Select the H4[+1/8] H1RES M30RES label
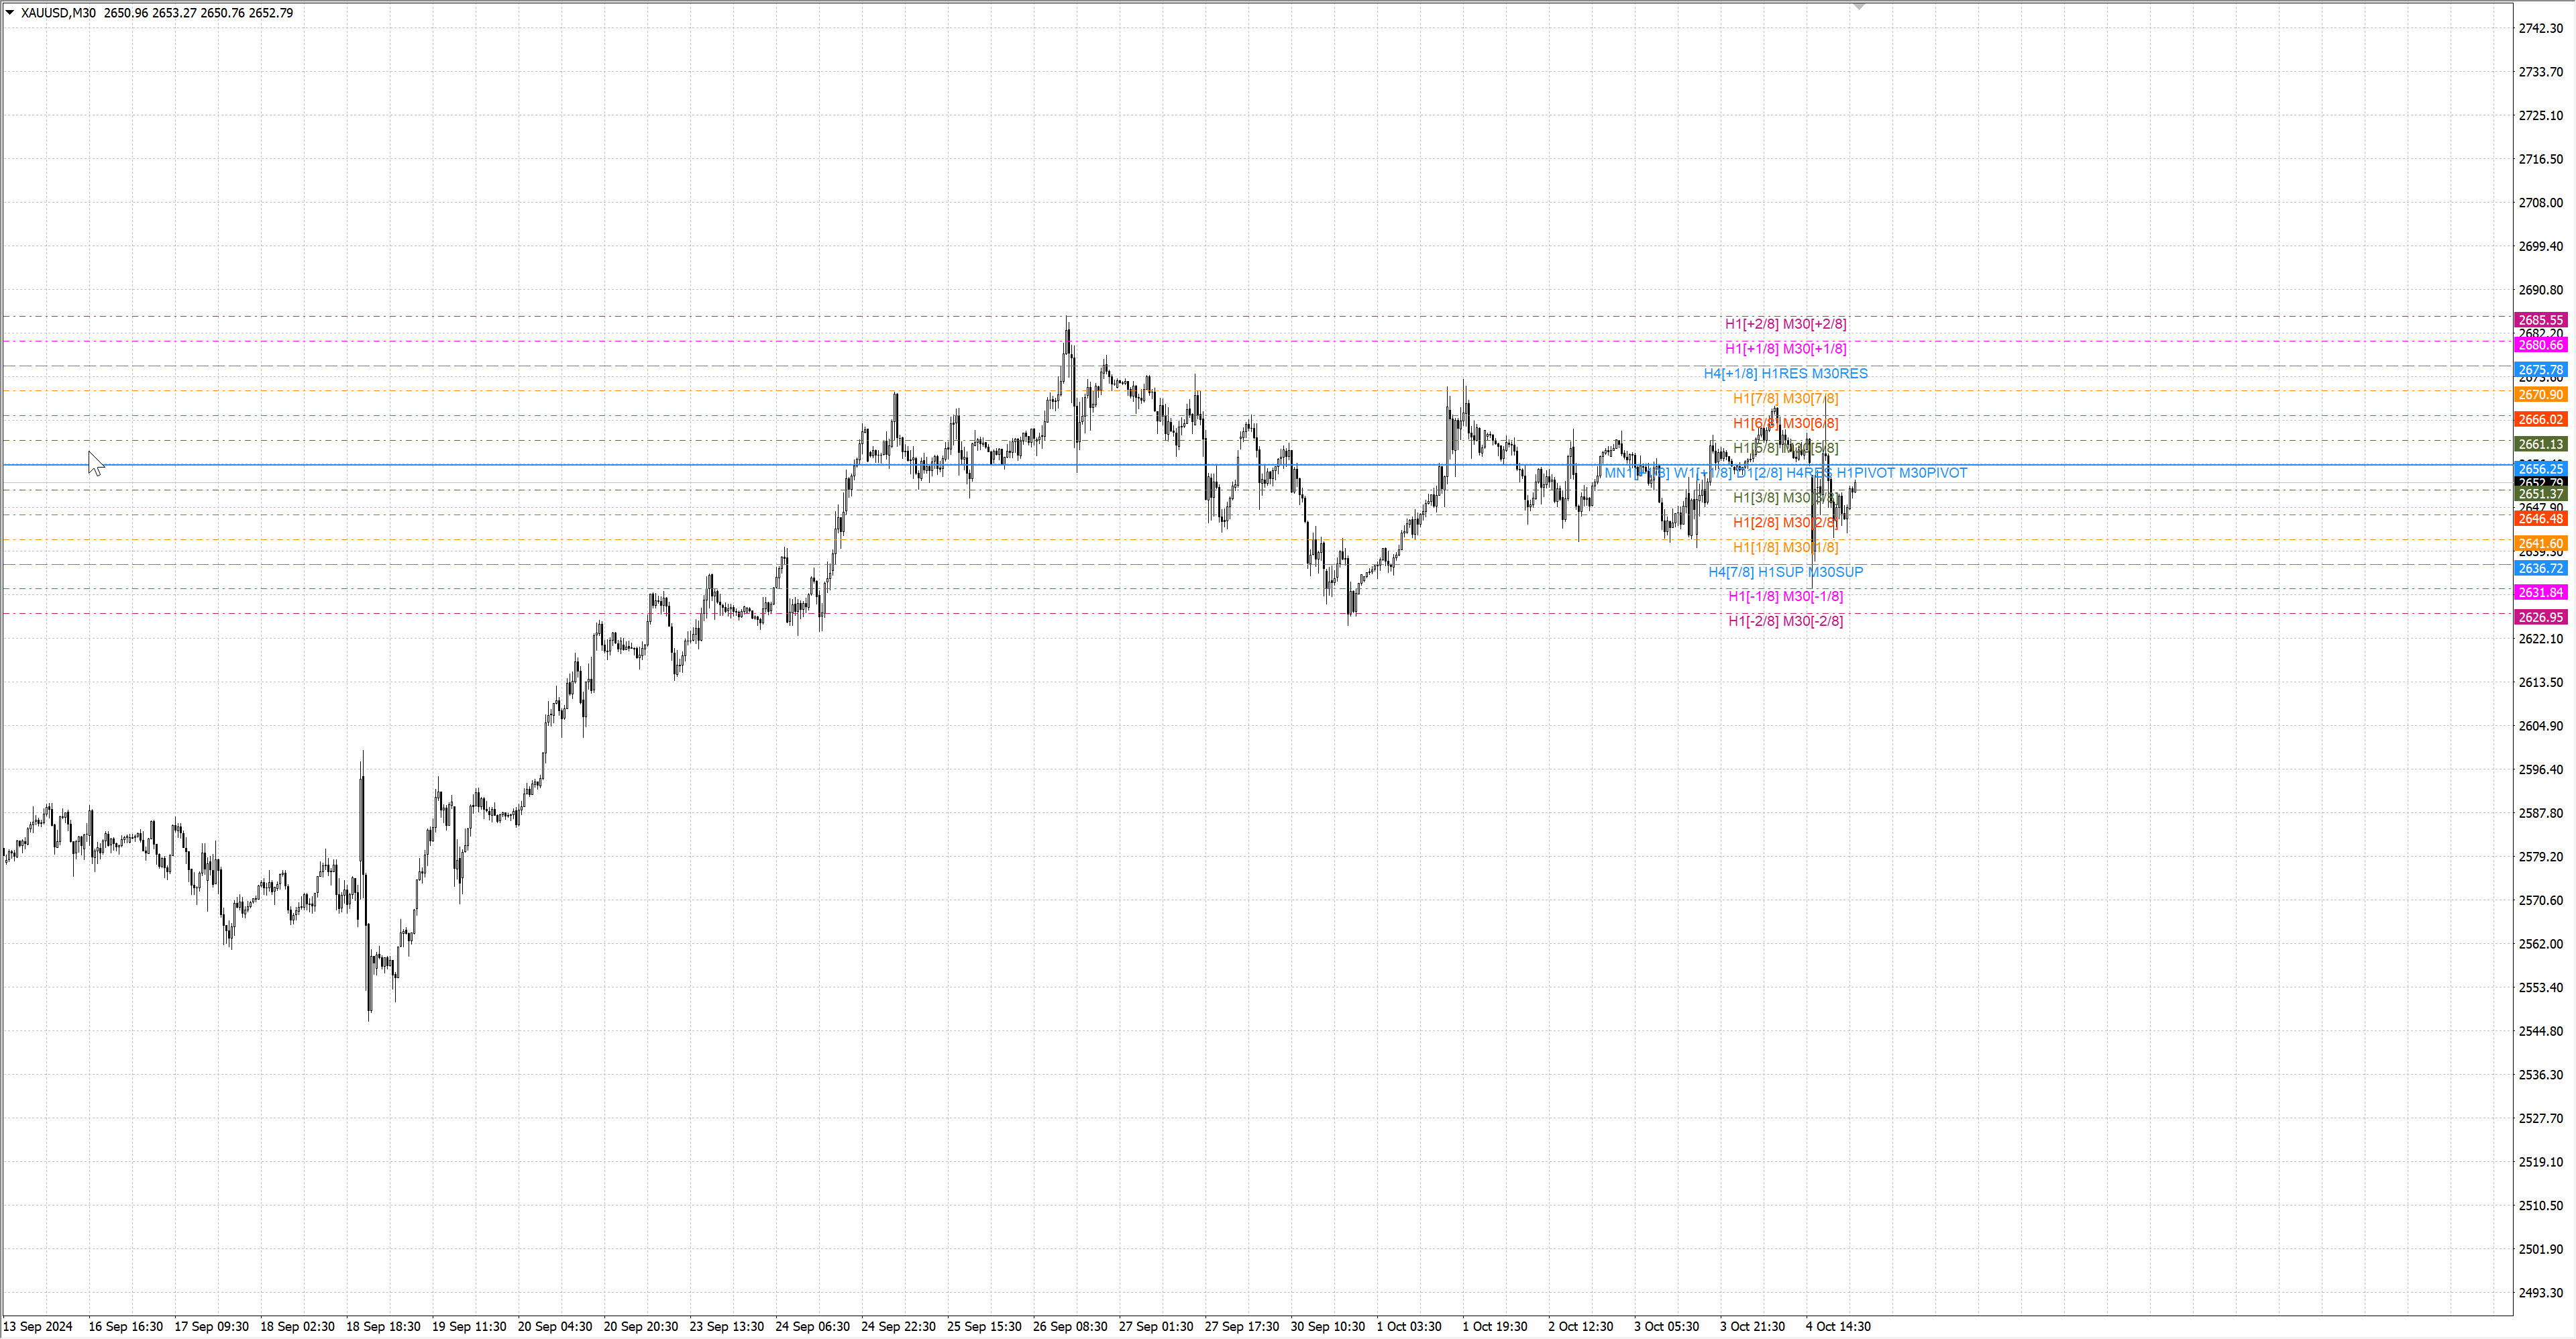The image size is (2576, 1339). pos(1785,374)
